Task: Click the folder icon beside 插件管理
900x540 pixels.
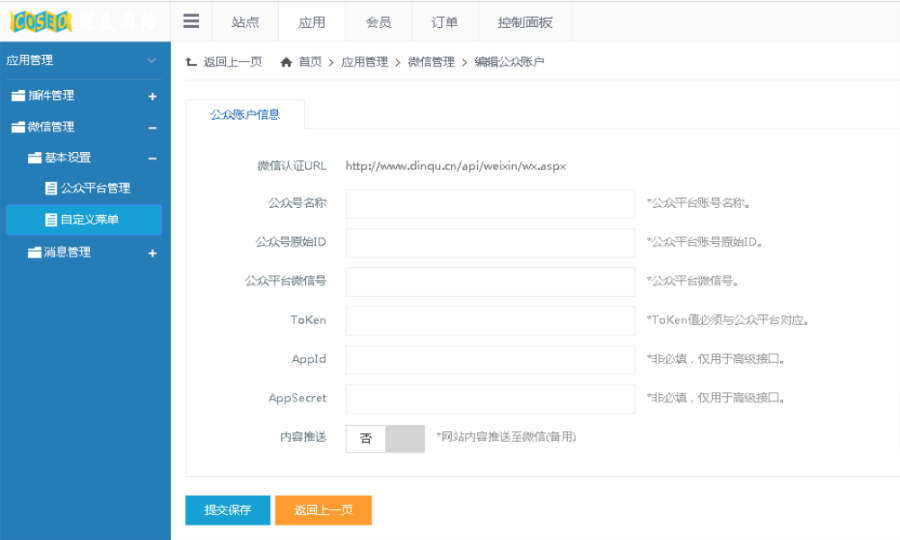Action: (x=18, y=96)
